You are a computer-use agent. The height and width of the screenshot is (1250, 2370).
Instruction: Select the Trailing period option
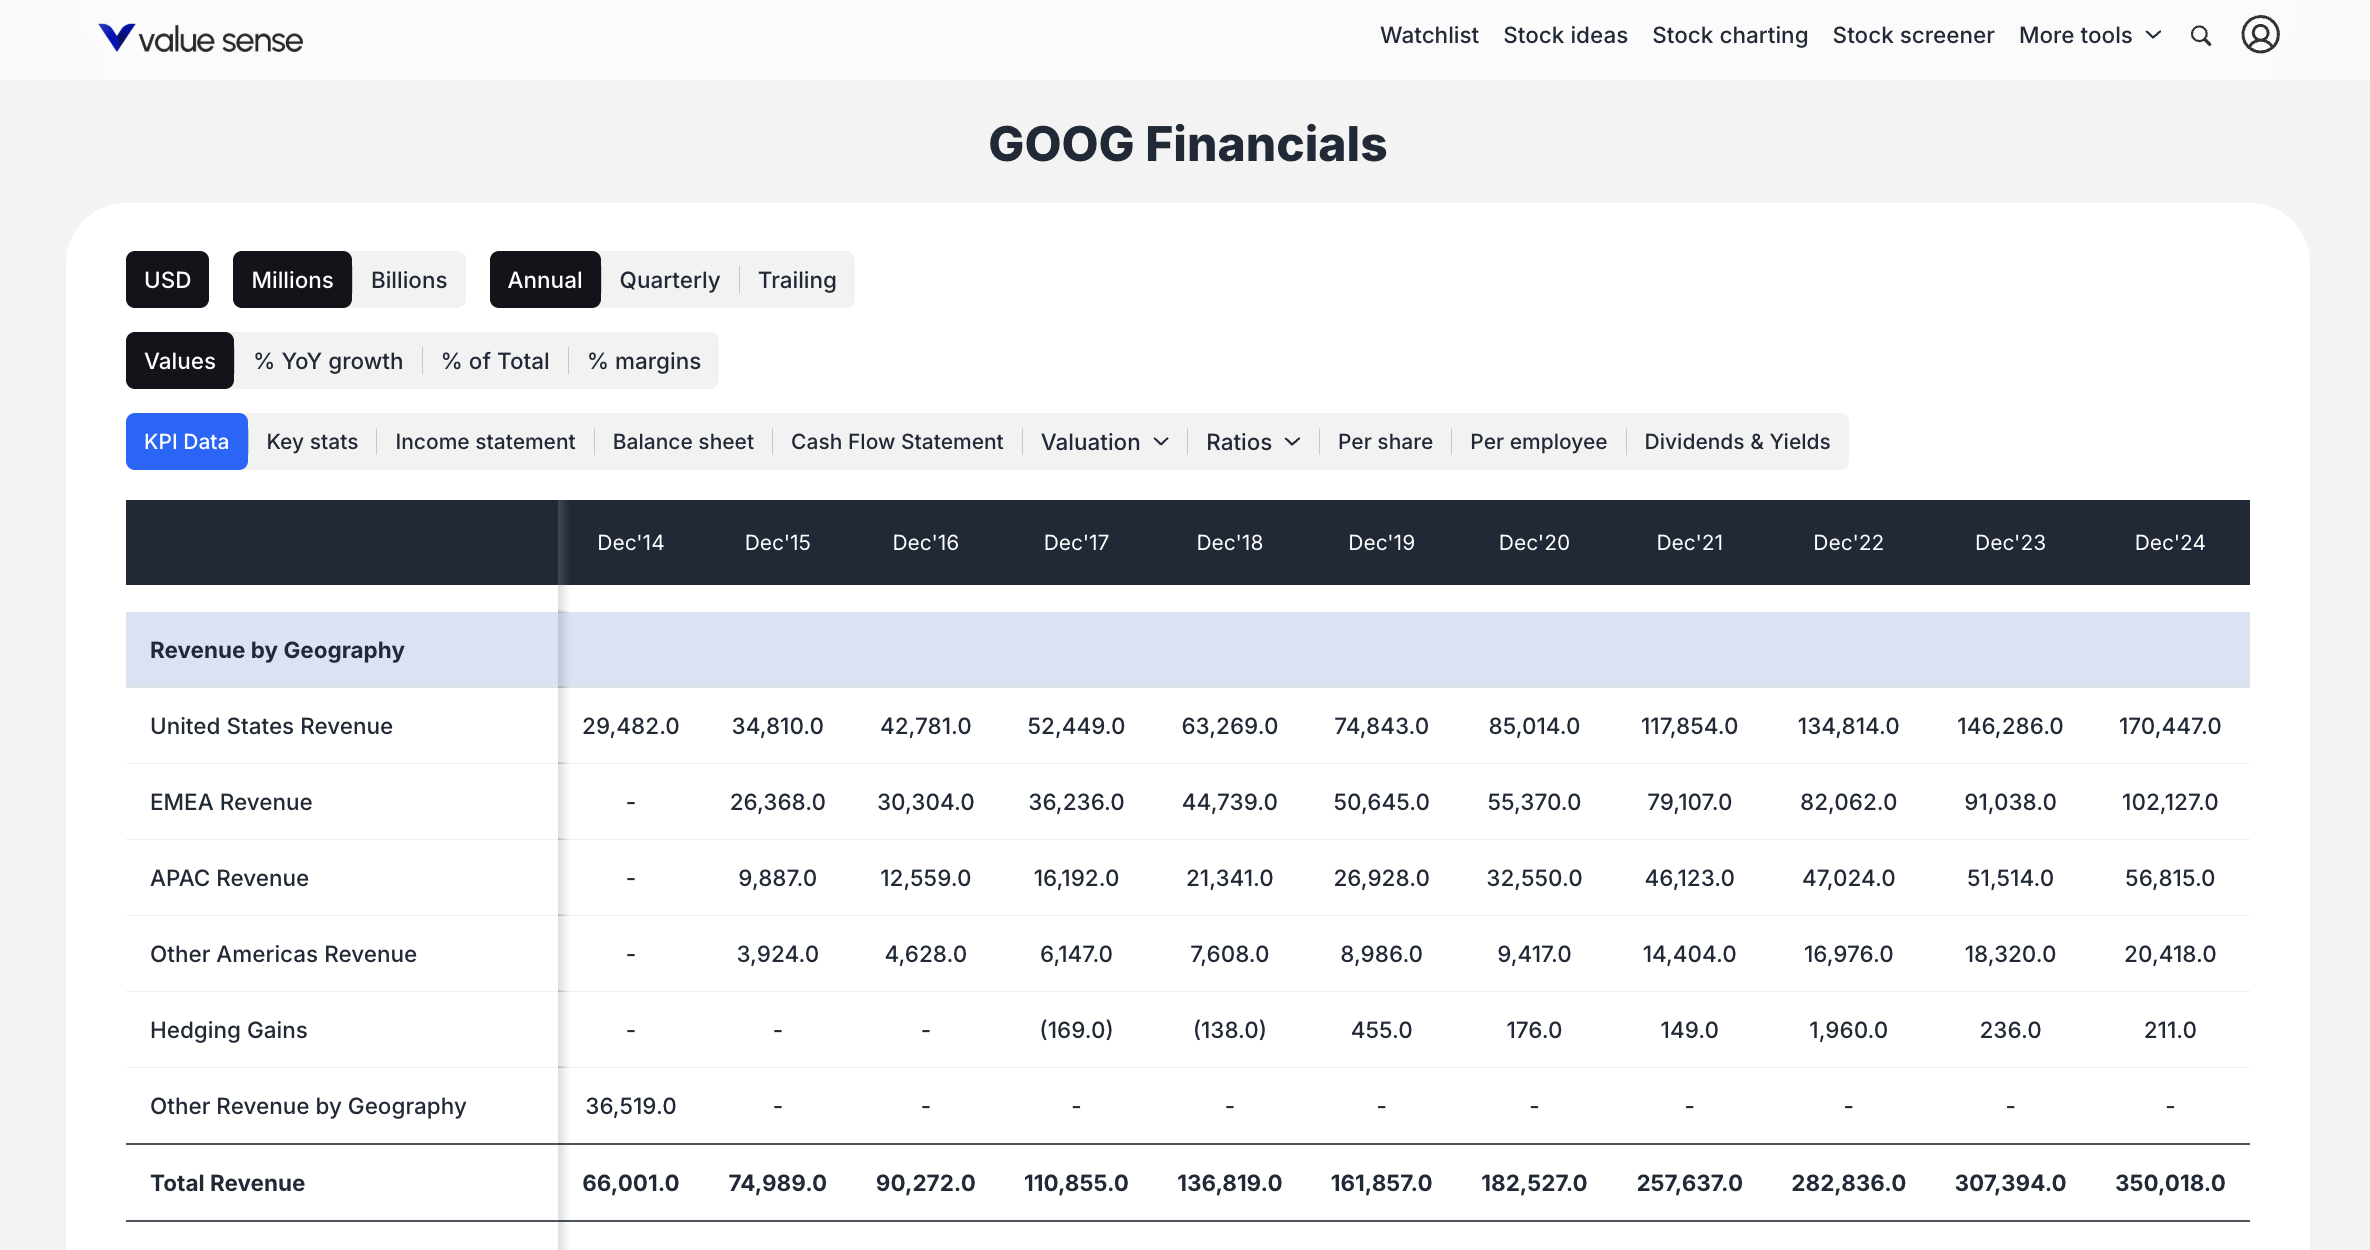pyautogui.click(x=796, y=280)
